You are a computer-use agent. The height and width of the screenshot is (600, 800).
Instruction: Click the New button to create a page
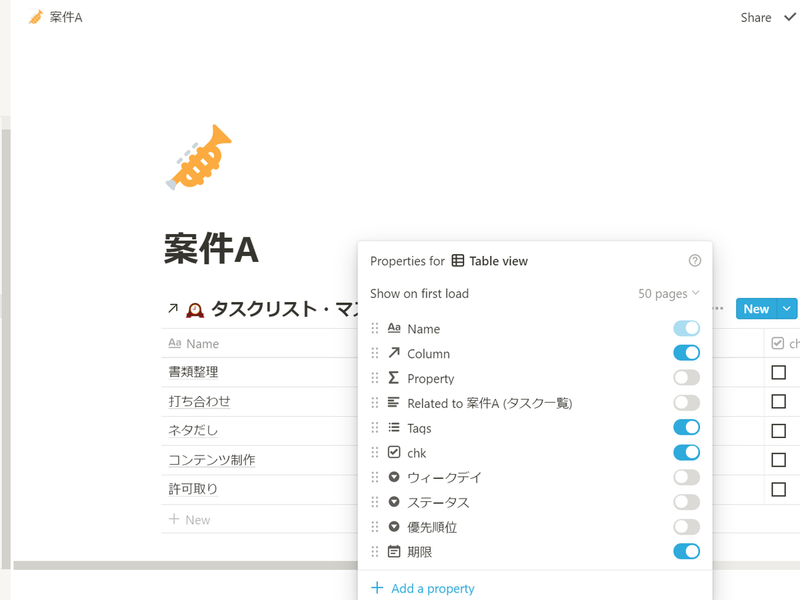coord(755,309)
